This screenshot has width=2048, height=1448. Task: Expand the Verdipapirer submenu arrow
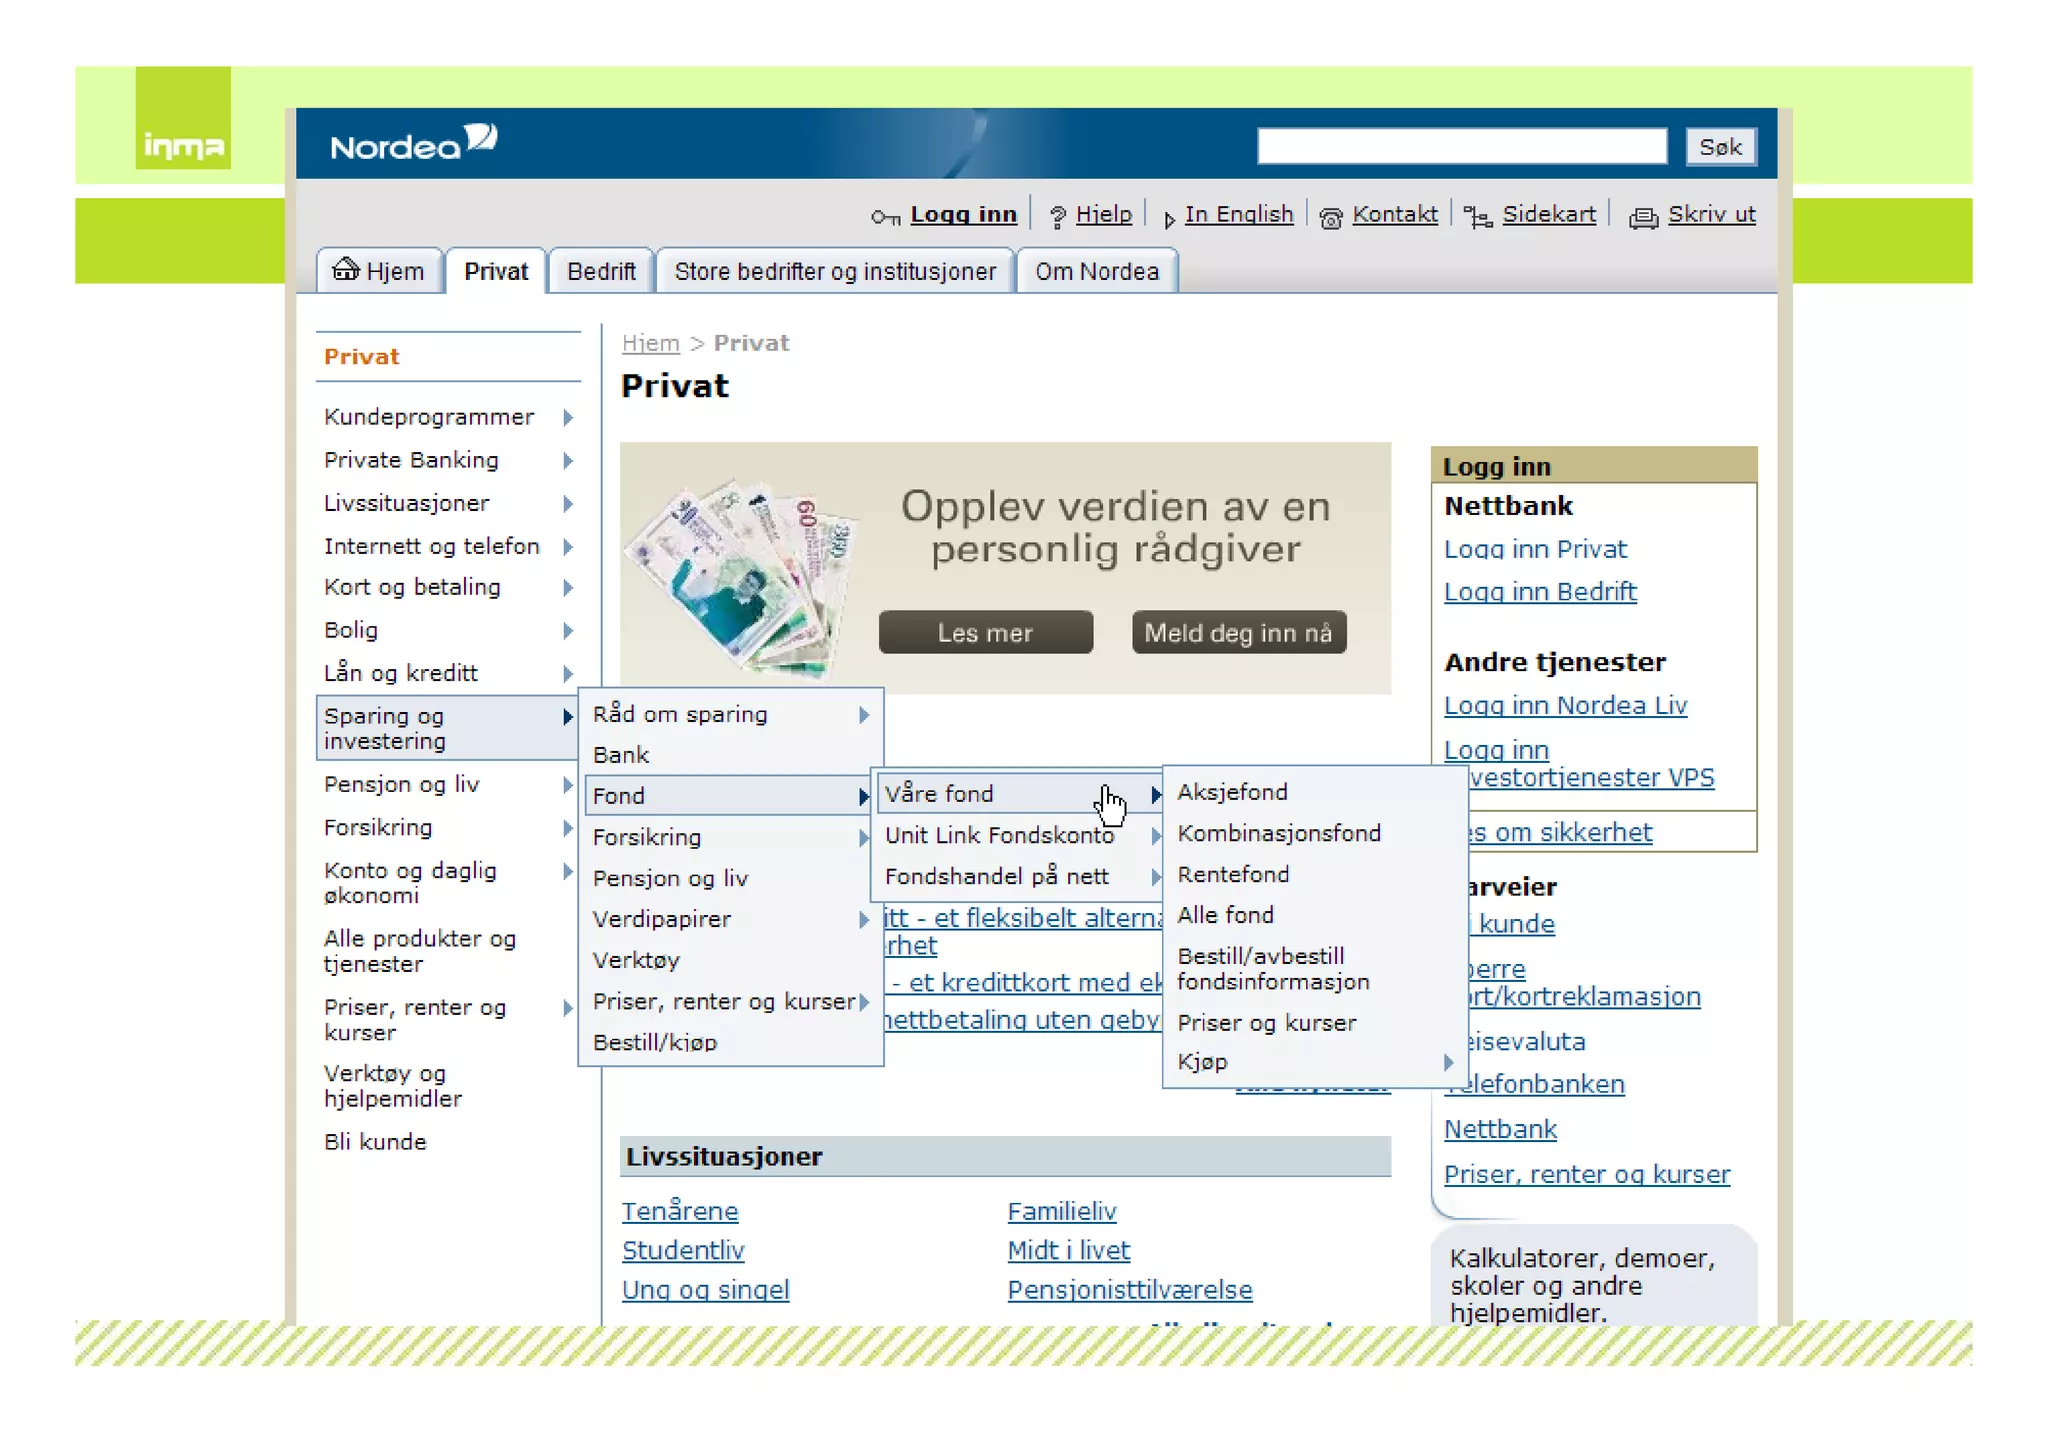pyautogui.click(x=863, y=920)
